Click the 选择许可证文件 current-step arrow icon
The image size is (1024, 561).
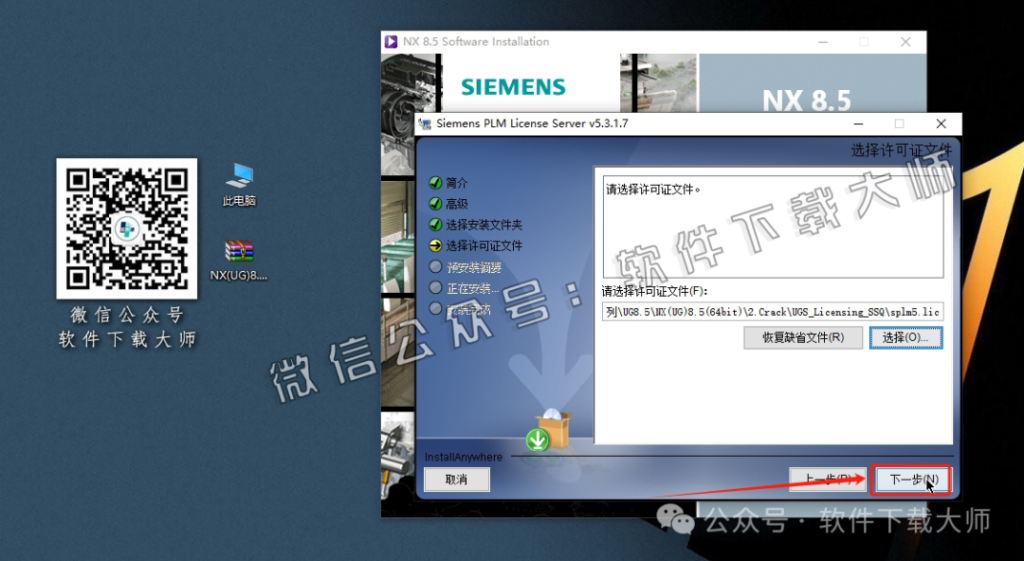tap(436, 246)
